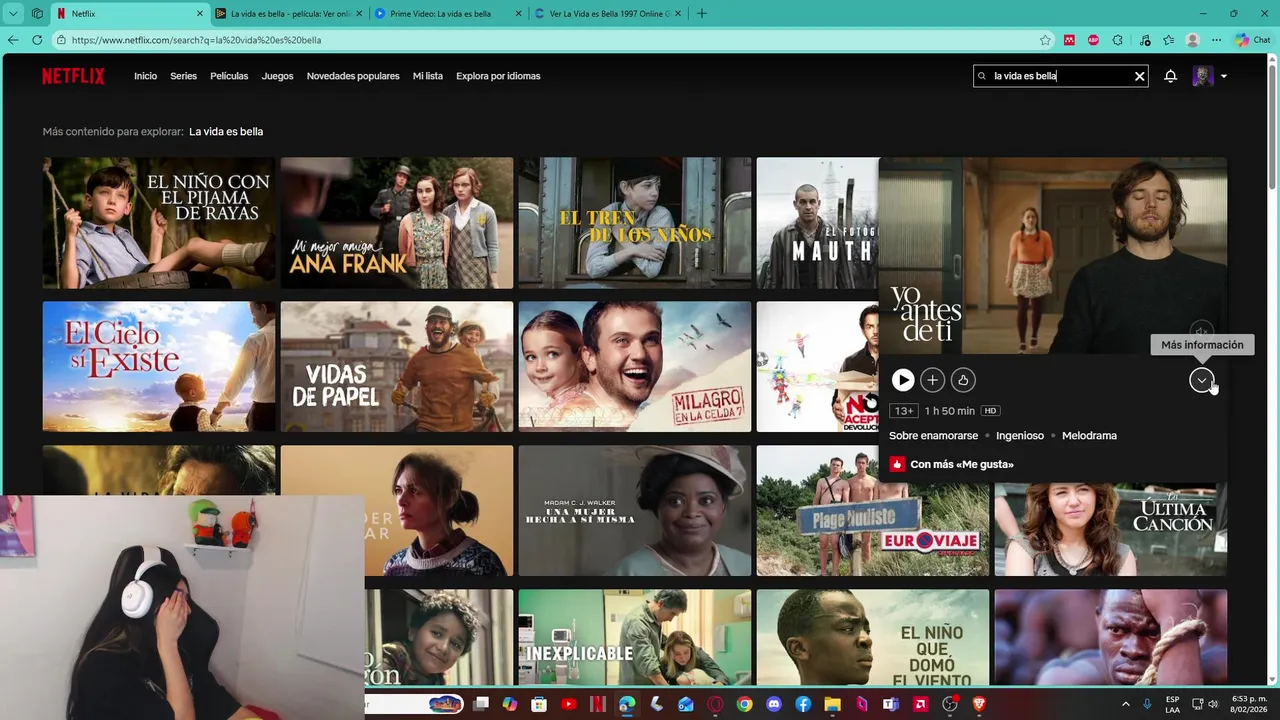Open File Explorer from the taskbar

(832, 704)
